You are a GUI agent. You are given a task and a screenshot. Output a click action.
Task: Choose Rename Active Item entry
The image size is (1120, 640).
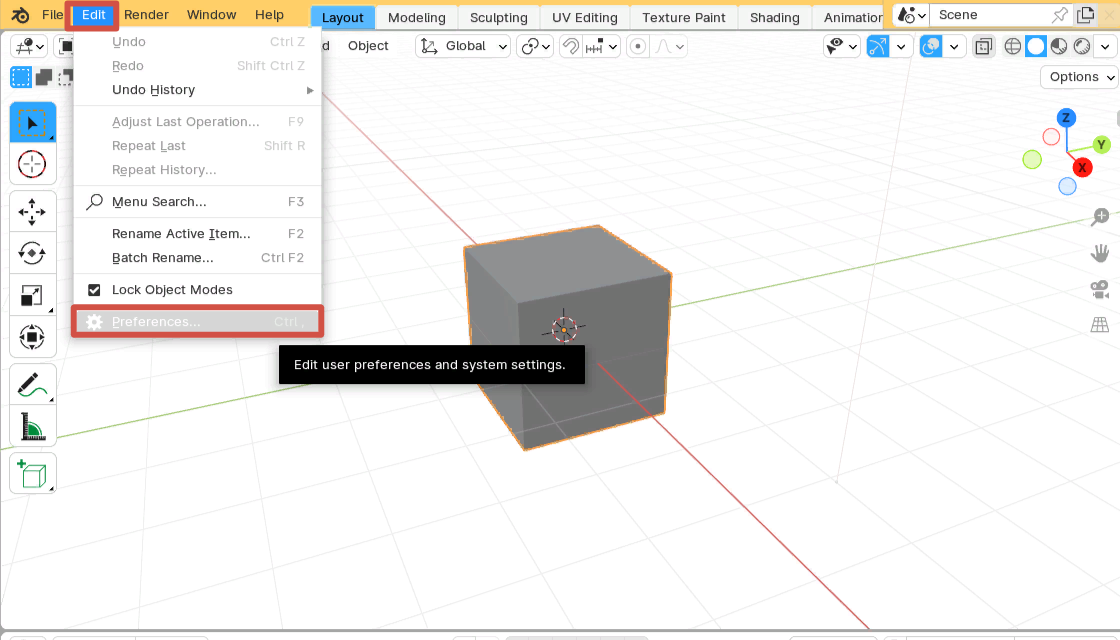coord(198,234)
